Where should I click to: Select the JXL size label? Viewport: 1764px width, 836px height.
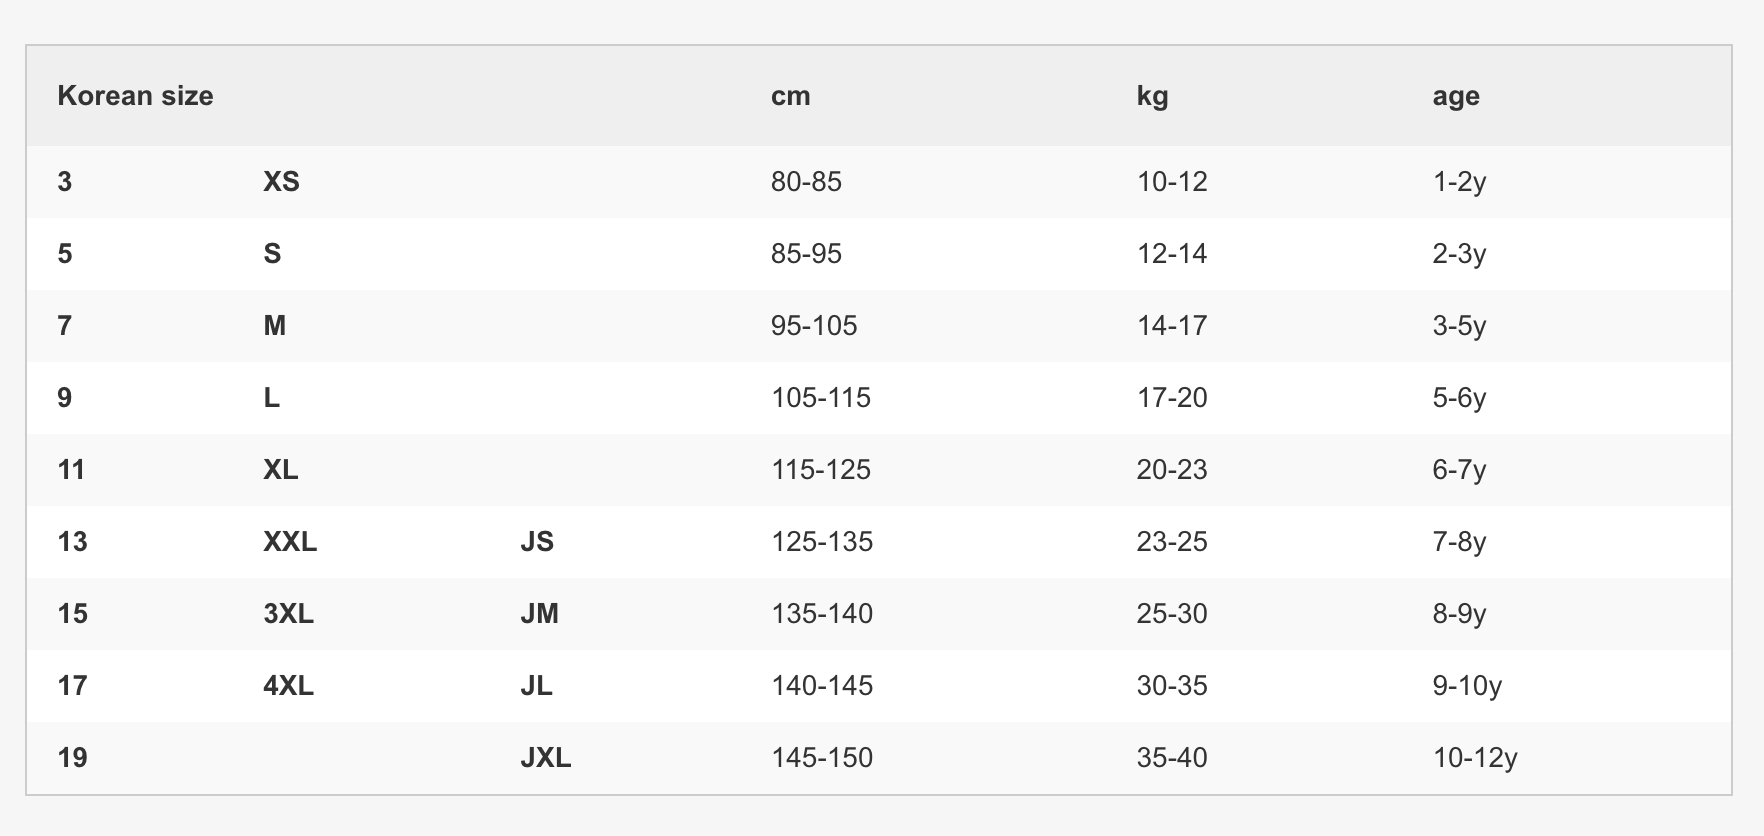pyautogui.click(x=546, y=758)
